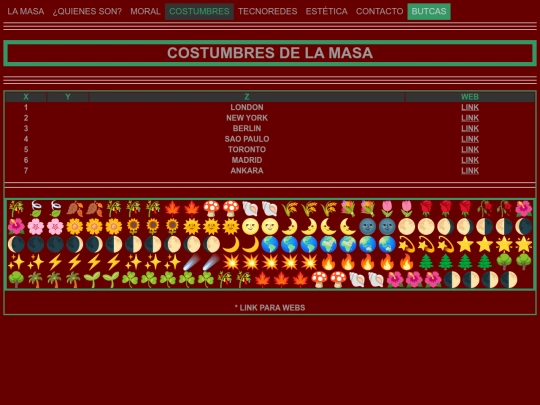This screenshot has width=540, height=405.
Task: Open the TORONTO row LINK
Action: click(x=470, y=149)
